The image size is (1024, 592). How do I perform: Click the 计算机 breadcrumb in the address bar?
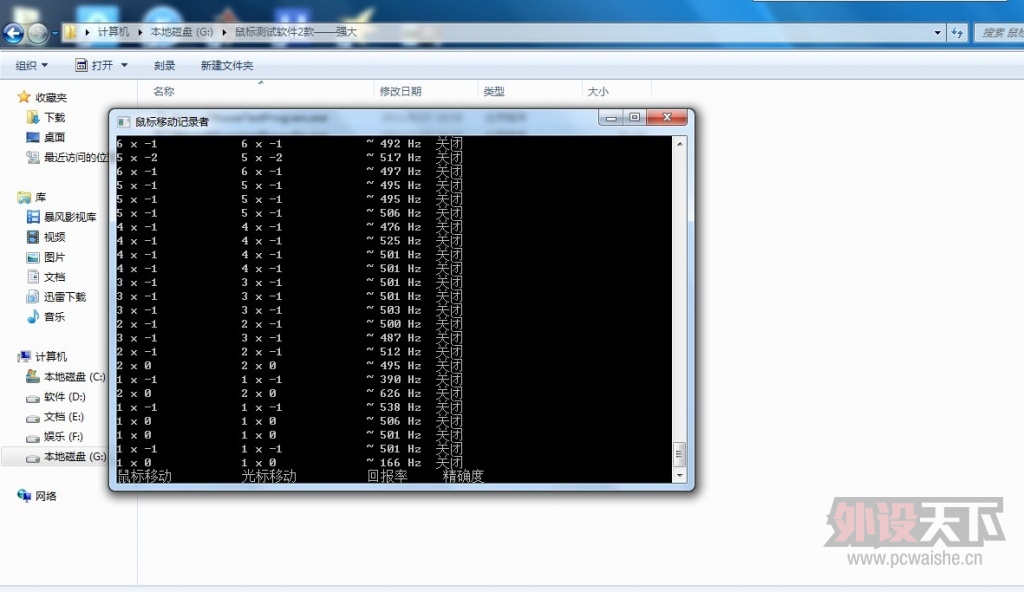113,31
